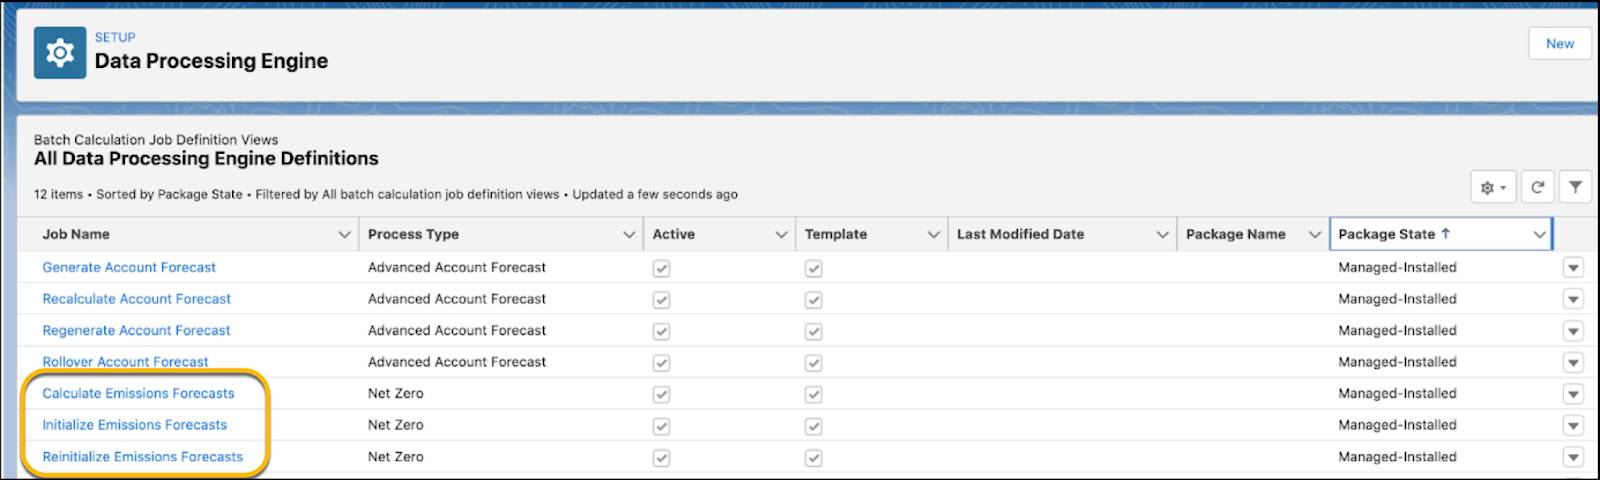The height and width of the screenshot is (480, 1600).
Task: Open row actions for Generate Account Forecast
Action: pyautogui.click(x=1573, y=268)
